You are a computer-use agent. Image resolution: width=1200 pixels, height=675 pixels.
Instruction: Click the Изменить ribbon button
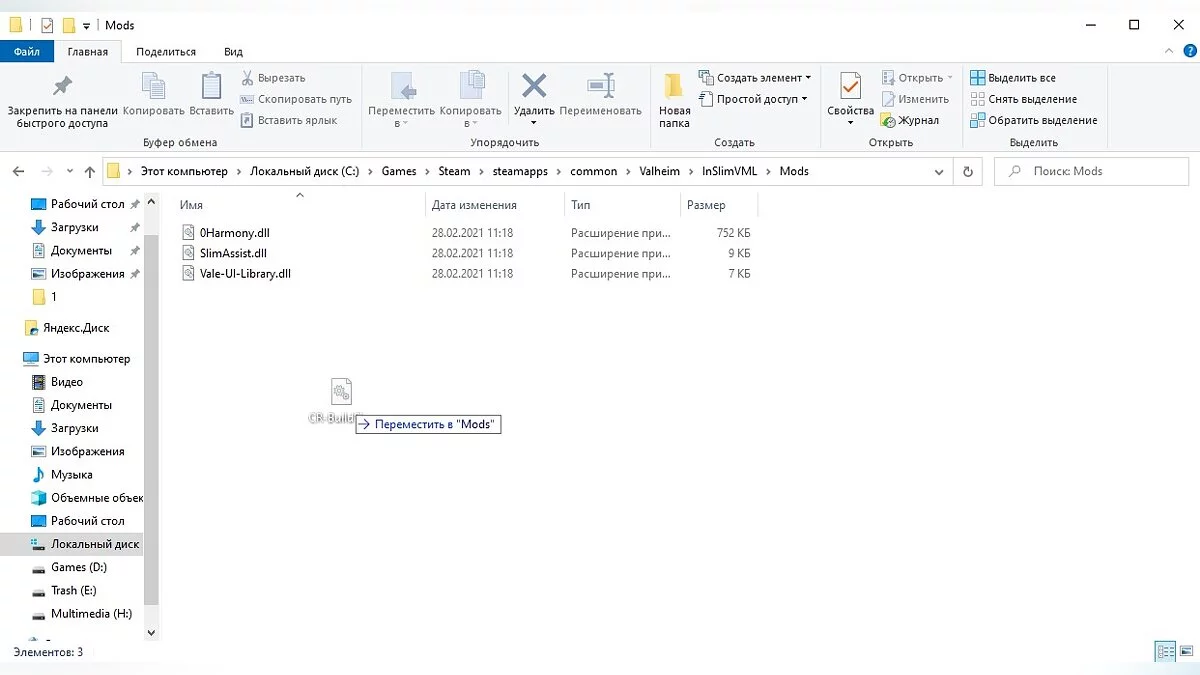914,99
